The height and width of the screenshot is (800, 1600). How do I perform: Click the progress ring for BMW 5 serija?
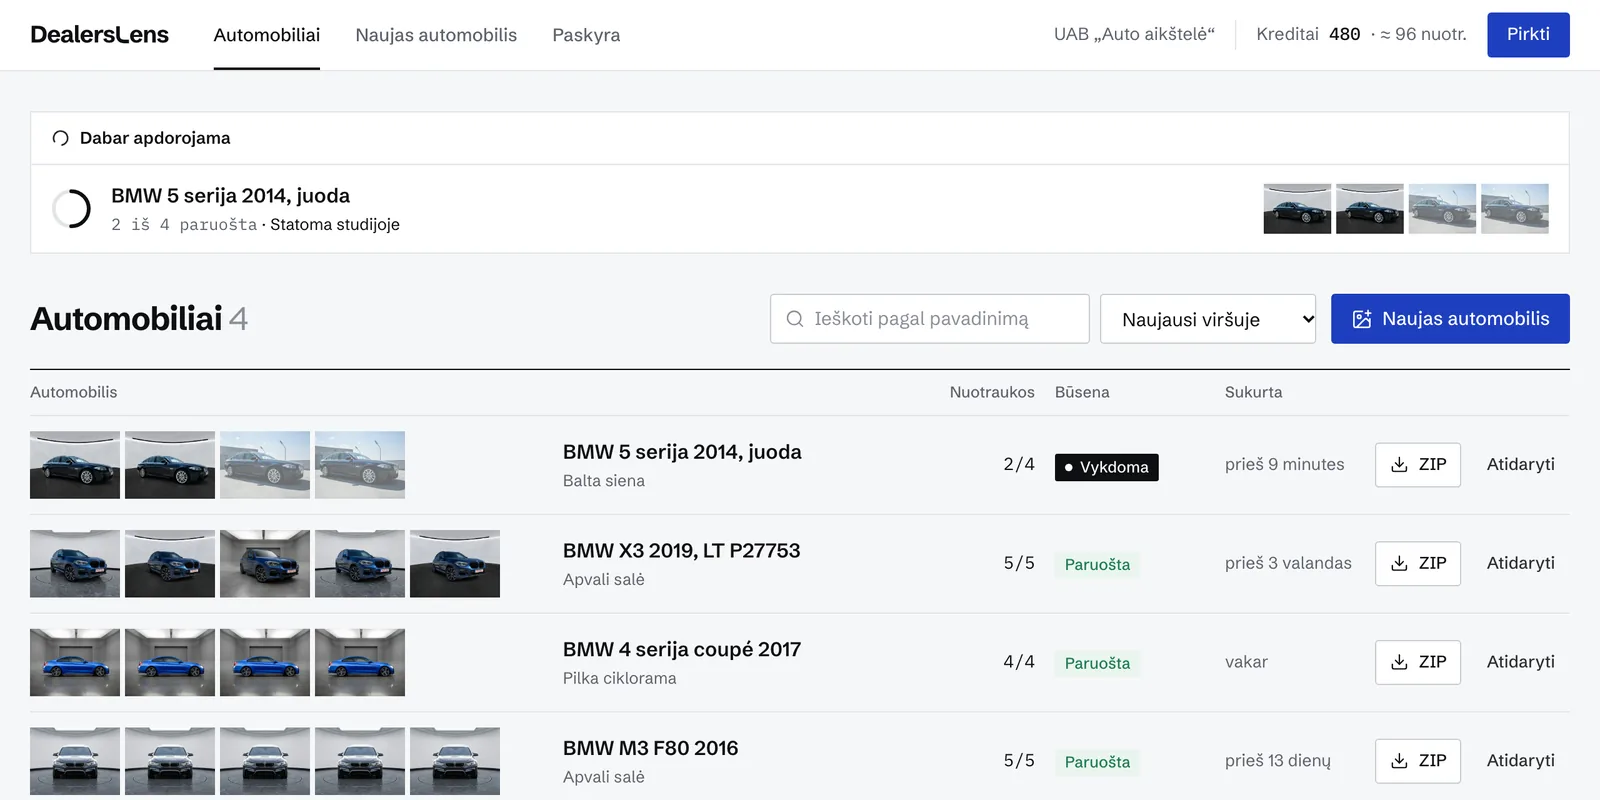71,209
